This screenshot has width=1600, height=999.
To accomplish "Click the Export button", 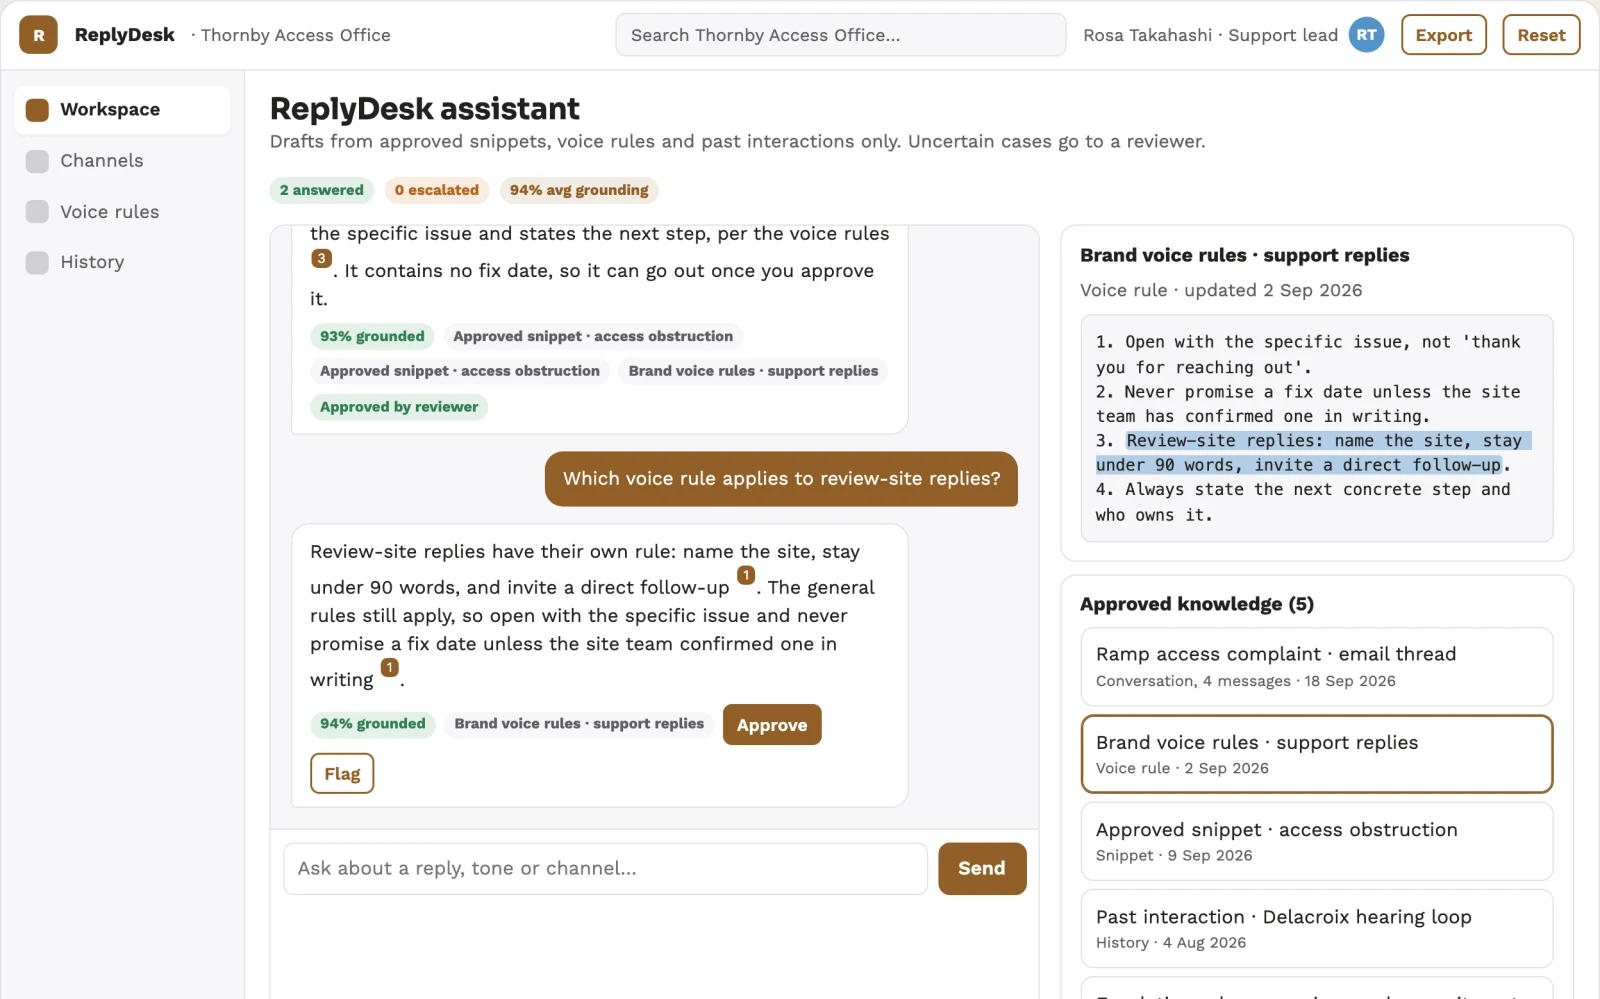I will pyautogui.click(x=1443, y=35).
